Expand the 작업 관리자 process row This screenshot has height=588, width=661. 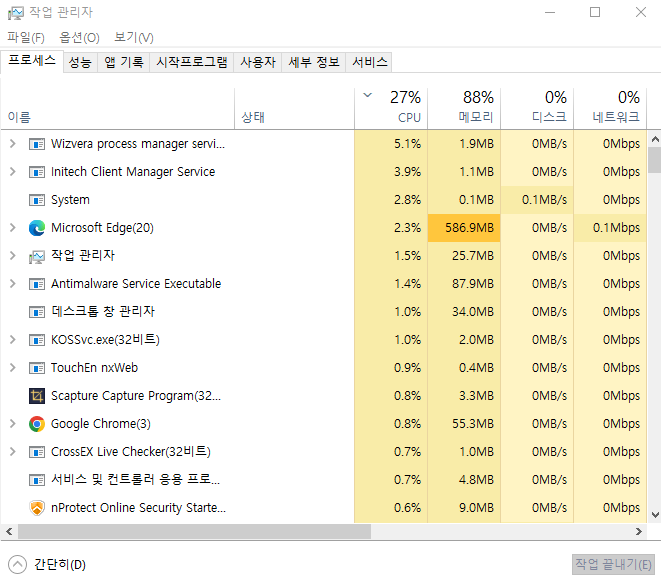point(13,255)
